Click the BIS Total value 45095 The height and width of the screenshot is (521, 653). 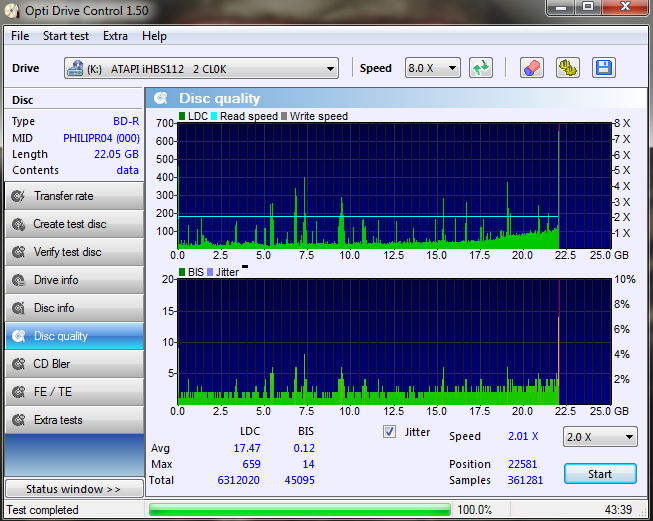coord(299,480)
